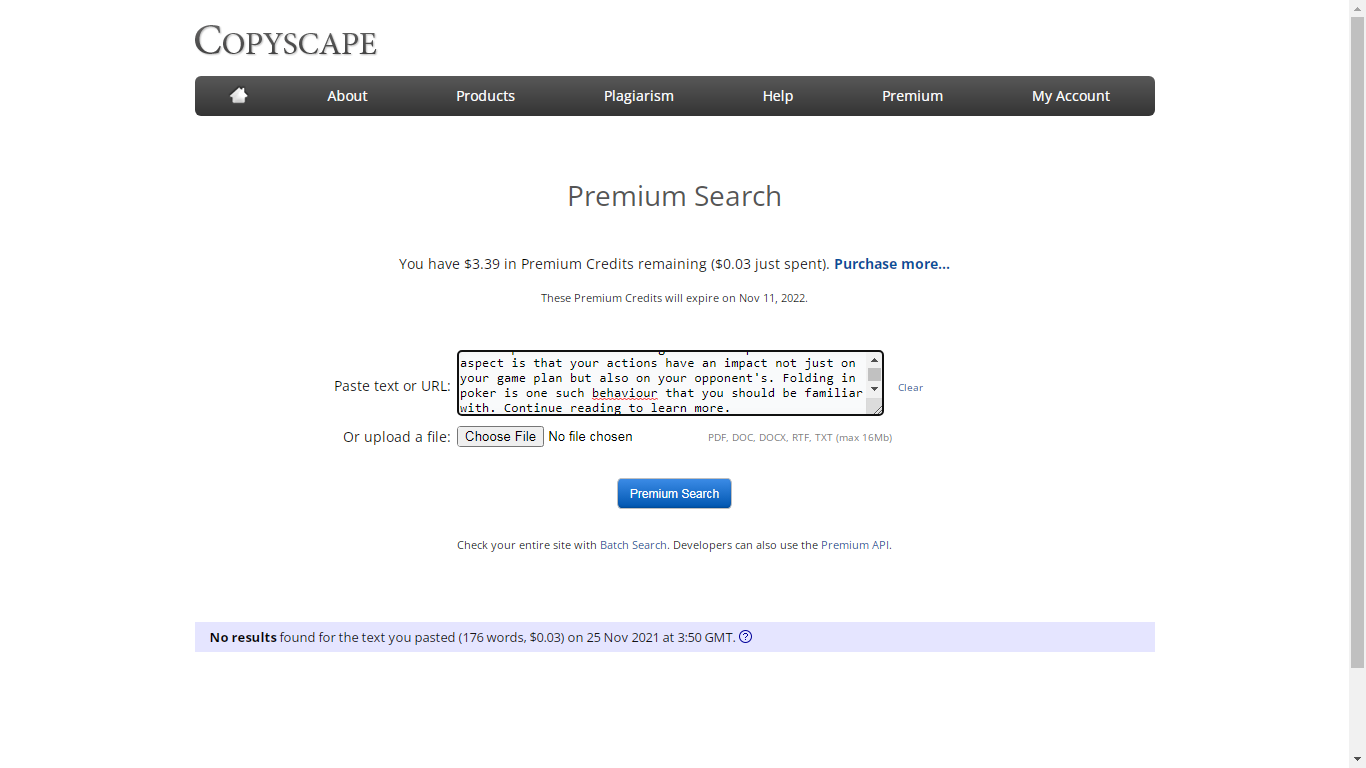Image resolution: width=1366 pixels, height=768 pixels.
Task: Click the Premium Search button
Action: 674,493
